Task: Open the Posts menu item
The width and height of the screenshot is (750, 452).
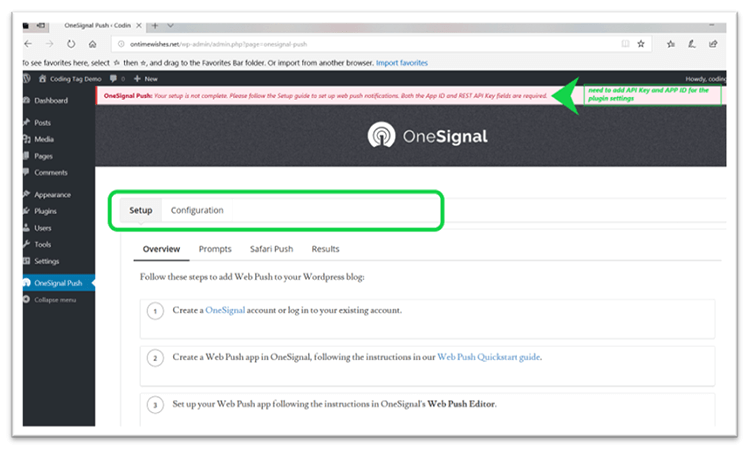Action: click(x=42, y=122)
